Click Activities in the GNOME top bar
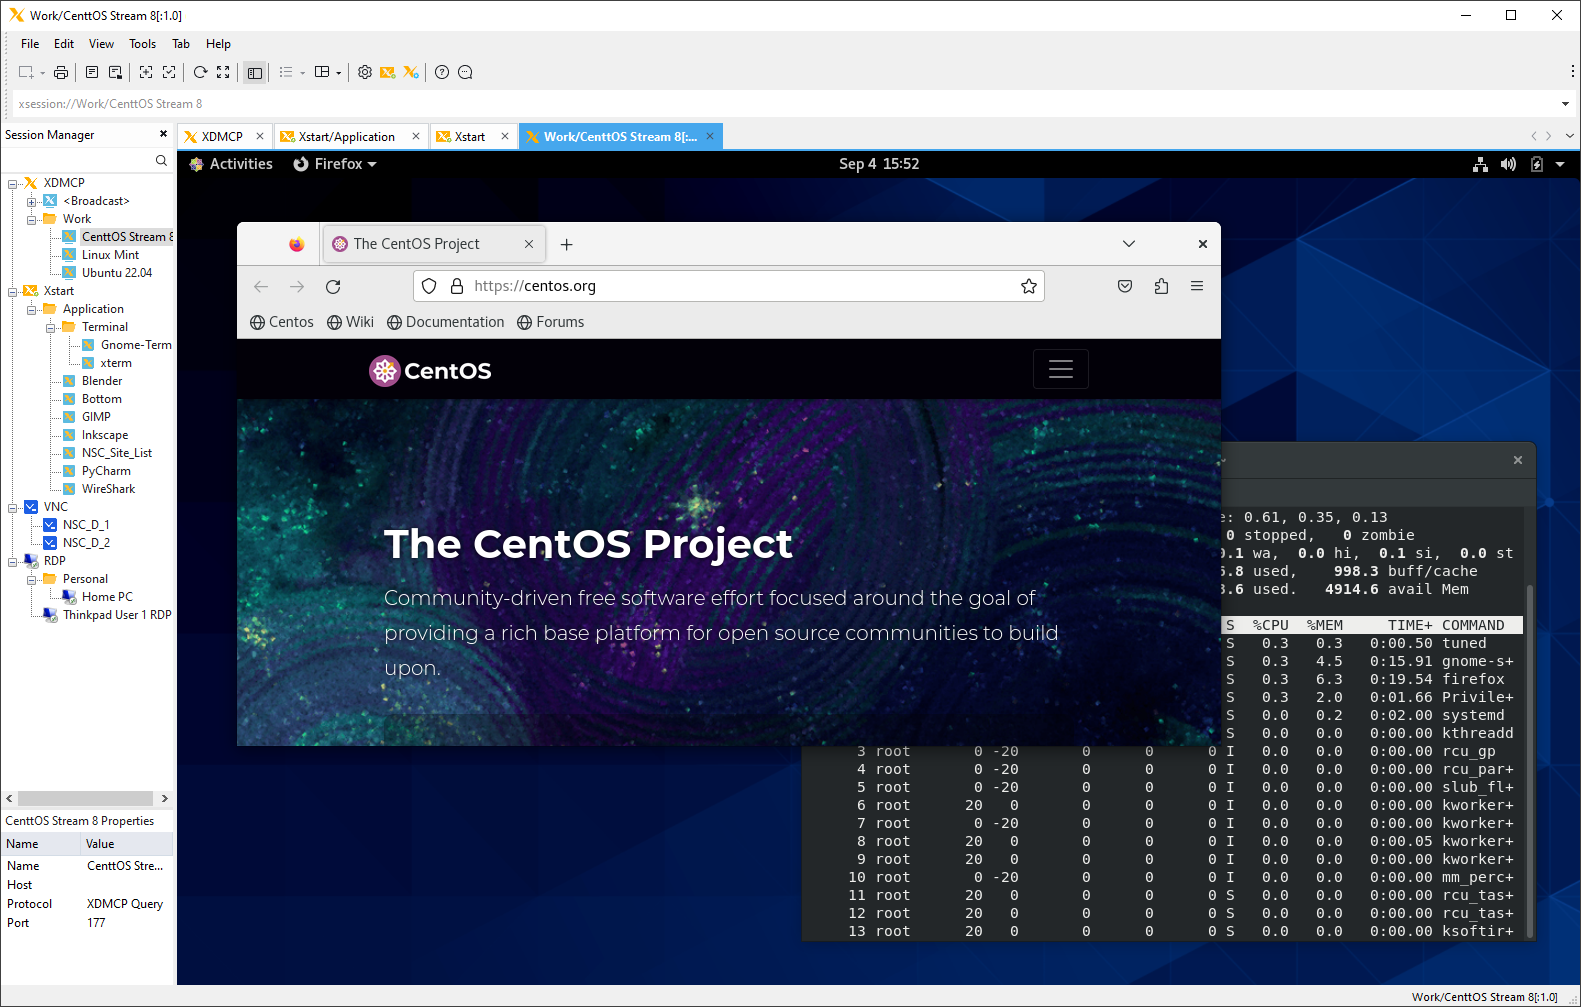Viewport: 1581px width, 1007px height. click(240, 164)
